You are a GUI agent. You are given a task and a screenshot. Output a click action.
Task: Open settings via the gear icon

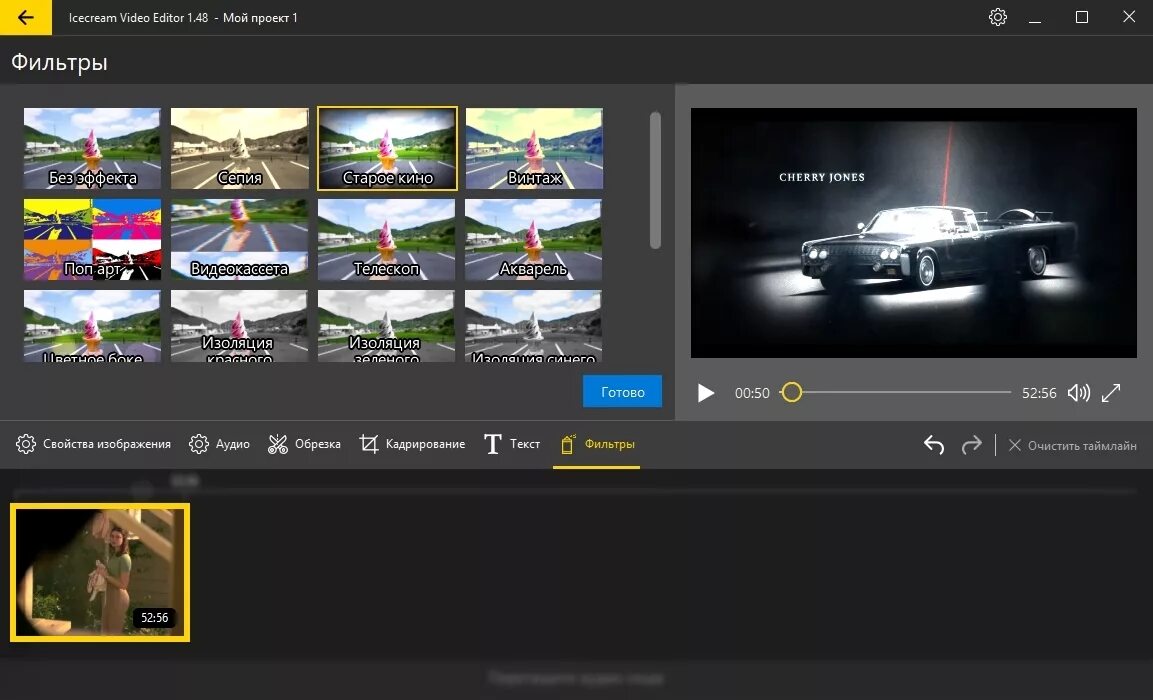pos(997,17)
